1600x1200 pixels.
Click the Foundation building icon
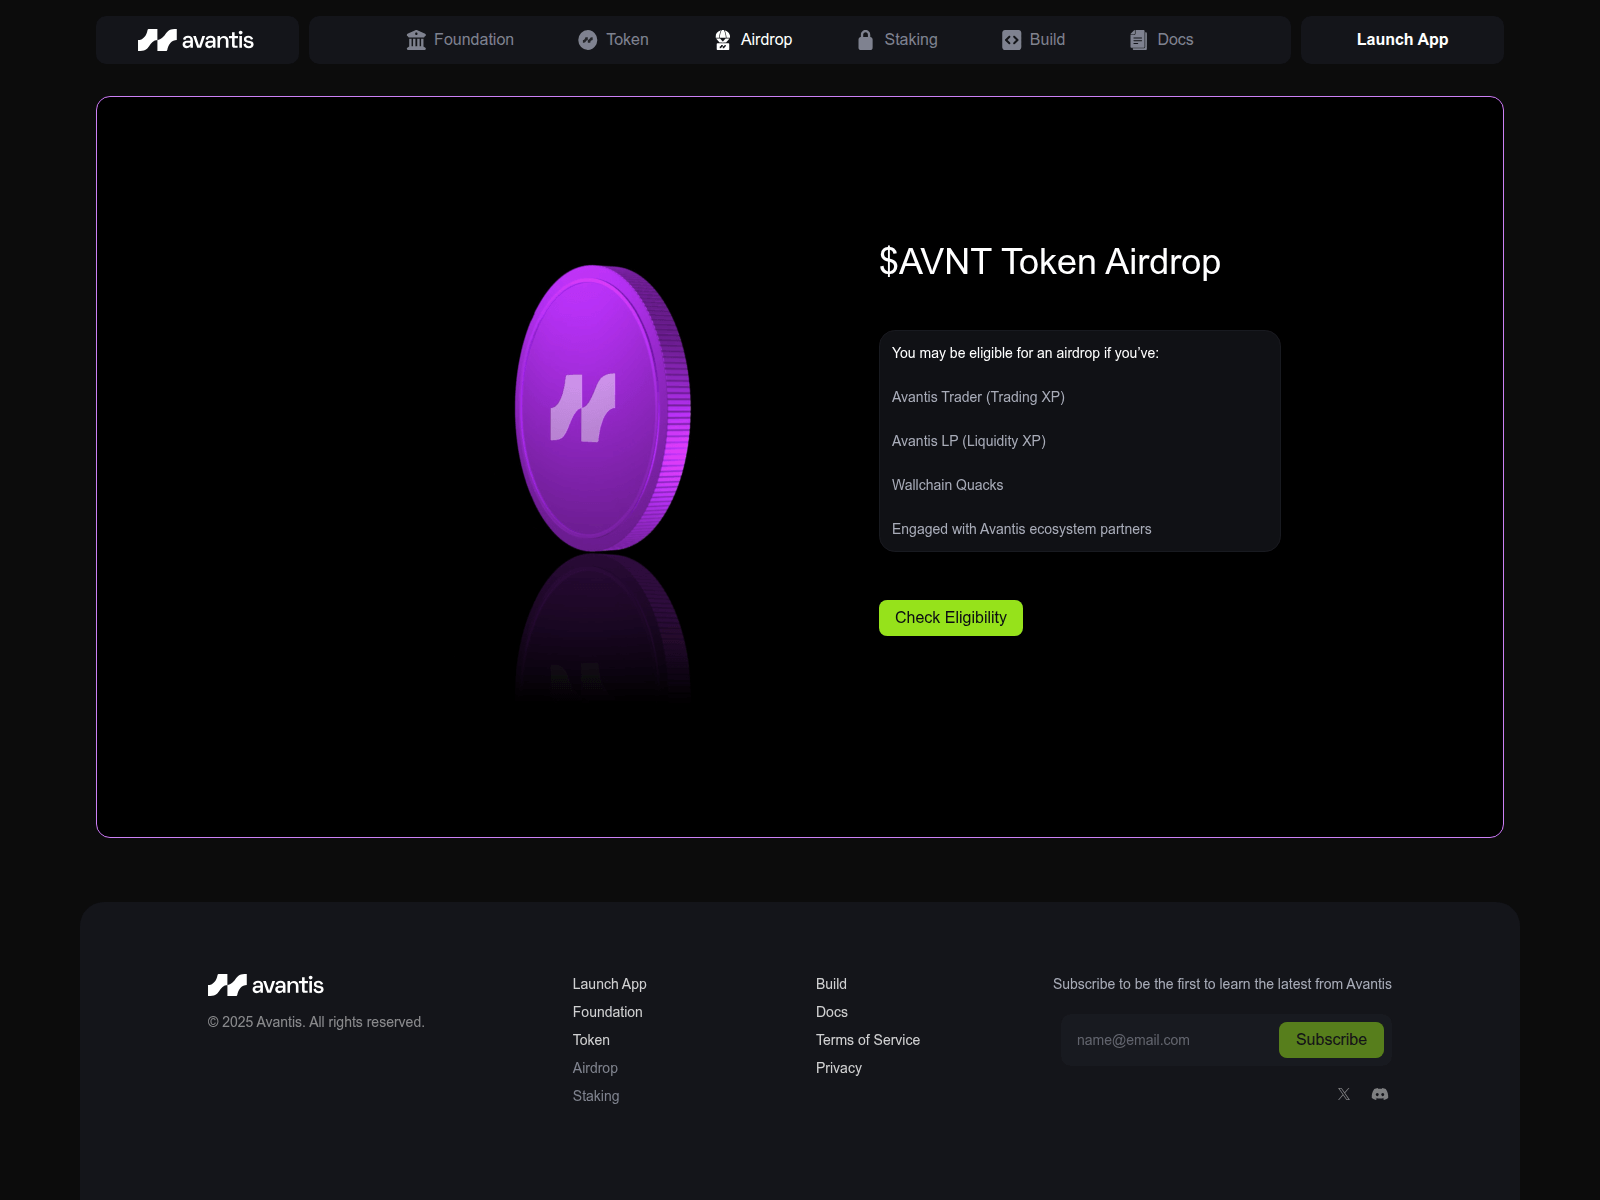pyautogui.click(x=416, y=40)
